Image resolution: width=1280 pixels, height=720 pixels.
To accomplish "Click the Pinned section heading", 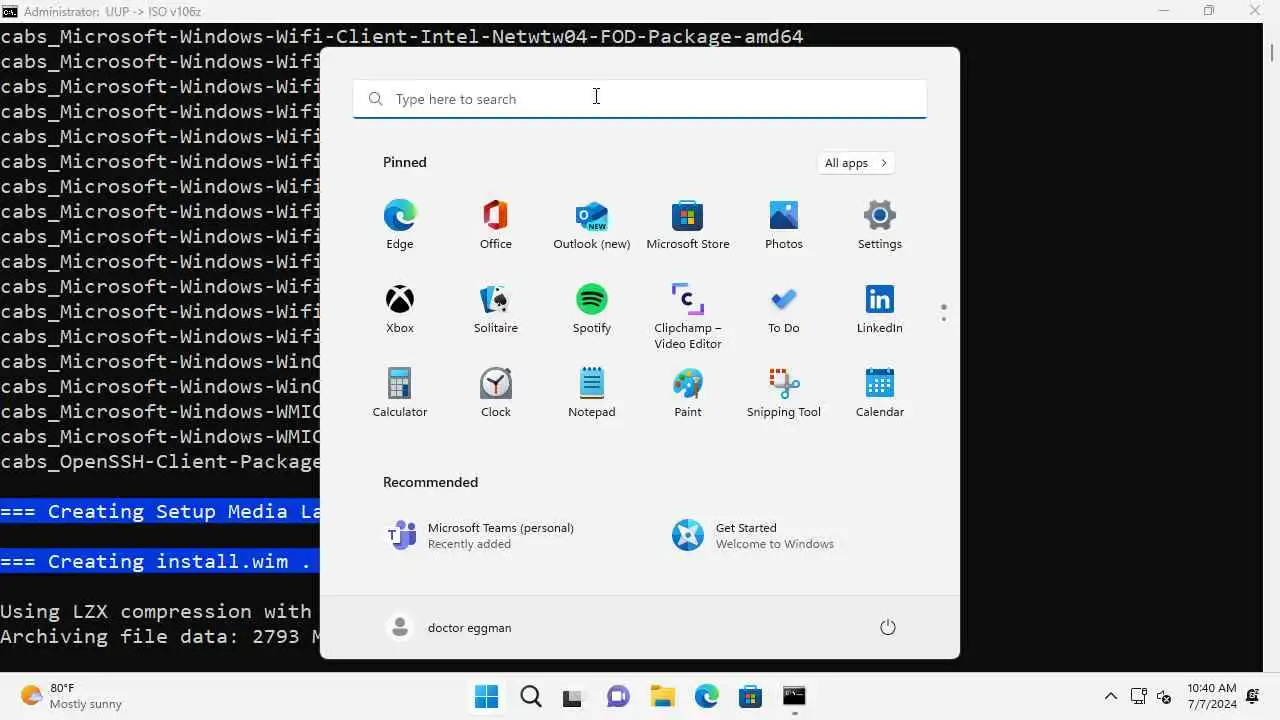I will [x=404, y=162].
